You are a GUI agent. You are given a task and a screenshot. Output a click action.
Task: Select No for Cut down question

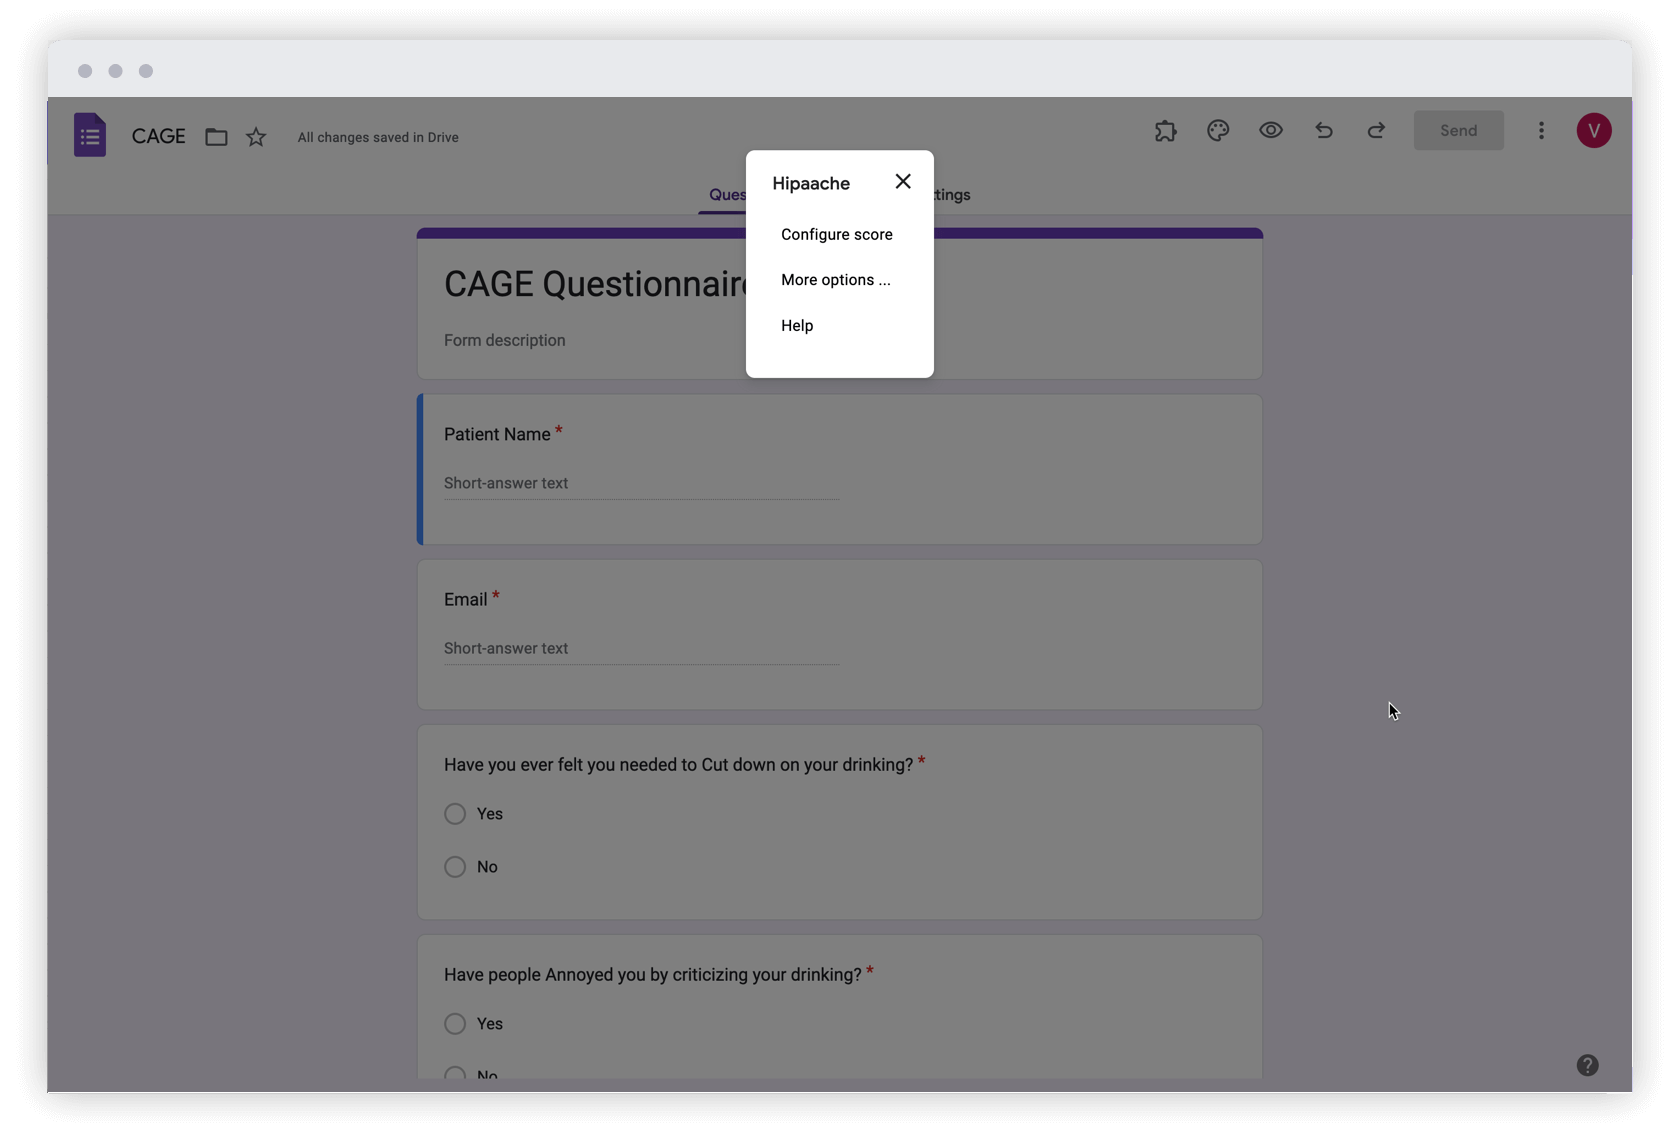(455, 867)
